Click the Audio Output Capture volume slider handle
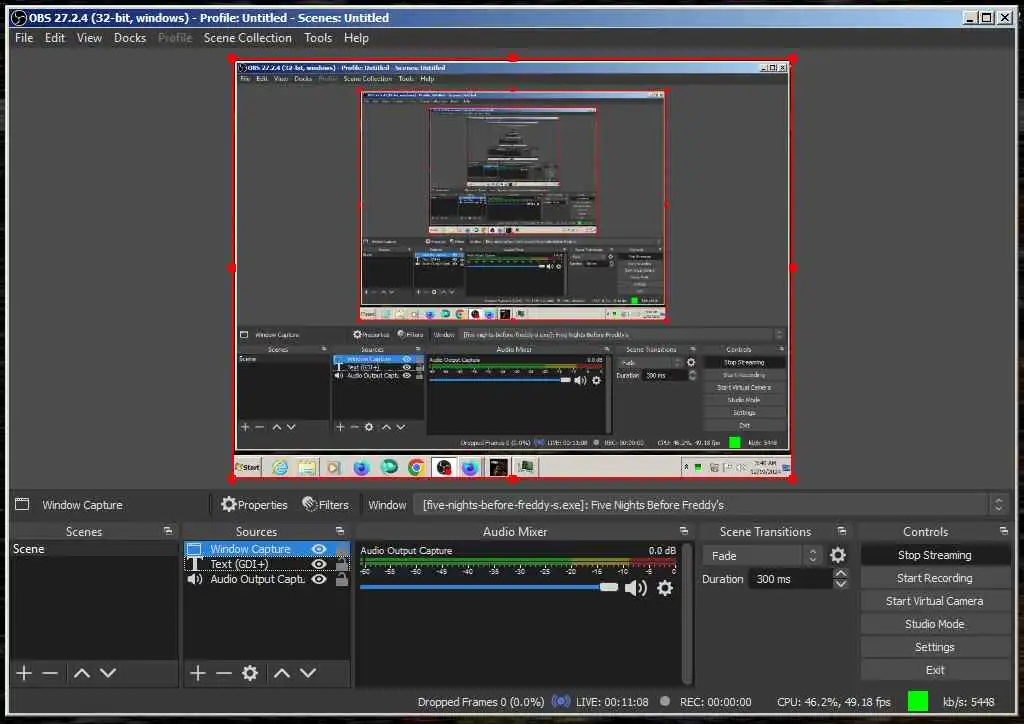 coord(609,587)
